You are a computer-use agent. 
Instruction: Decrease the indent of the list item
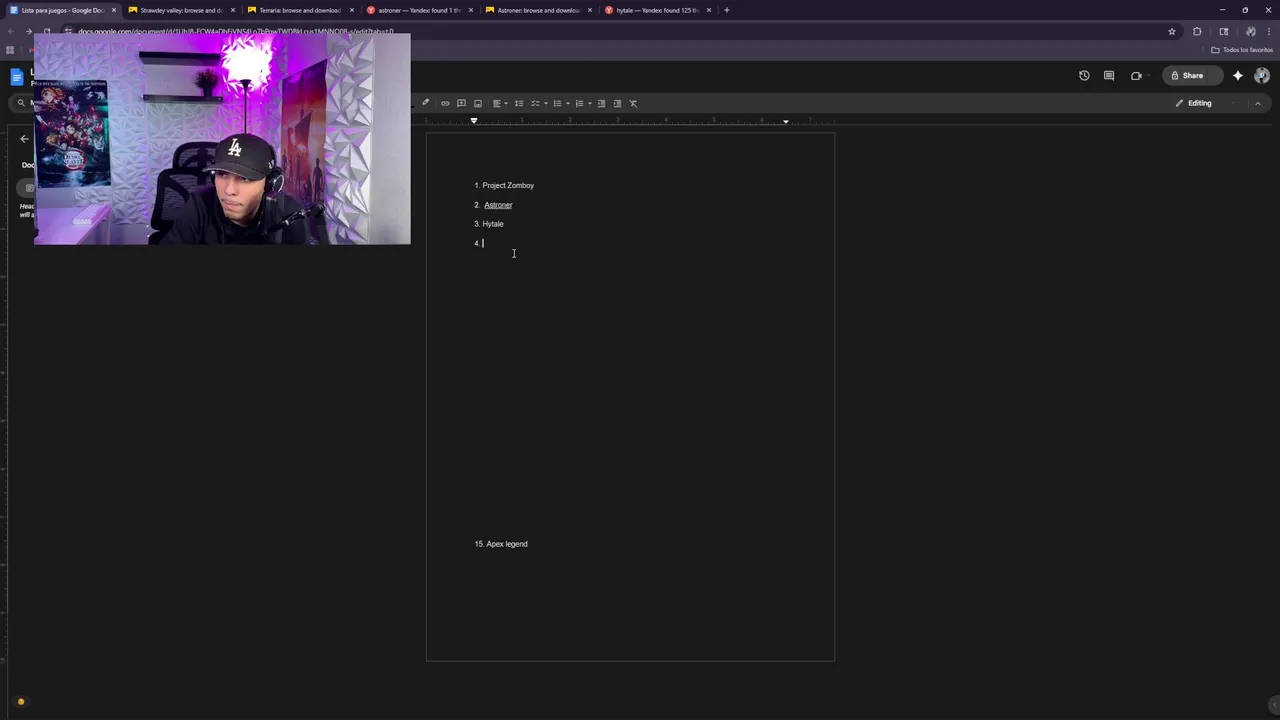tap(601, 103)
